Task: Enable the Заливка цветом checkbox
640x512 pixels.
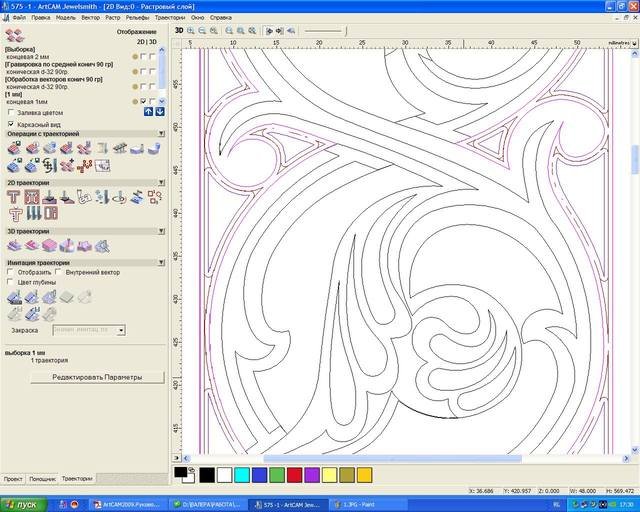Action: tap(11, 113)
